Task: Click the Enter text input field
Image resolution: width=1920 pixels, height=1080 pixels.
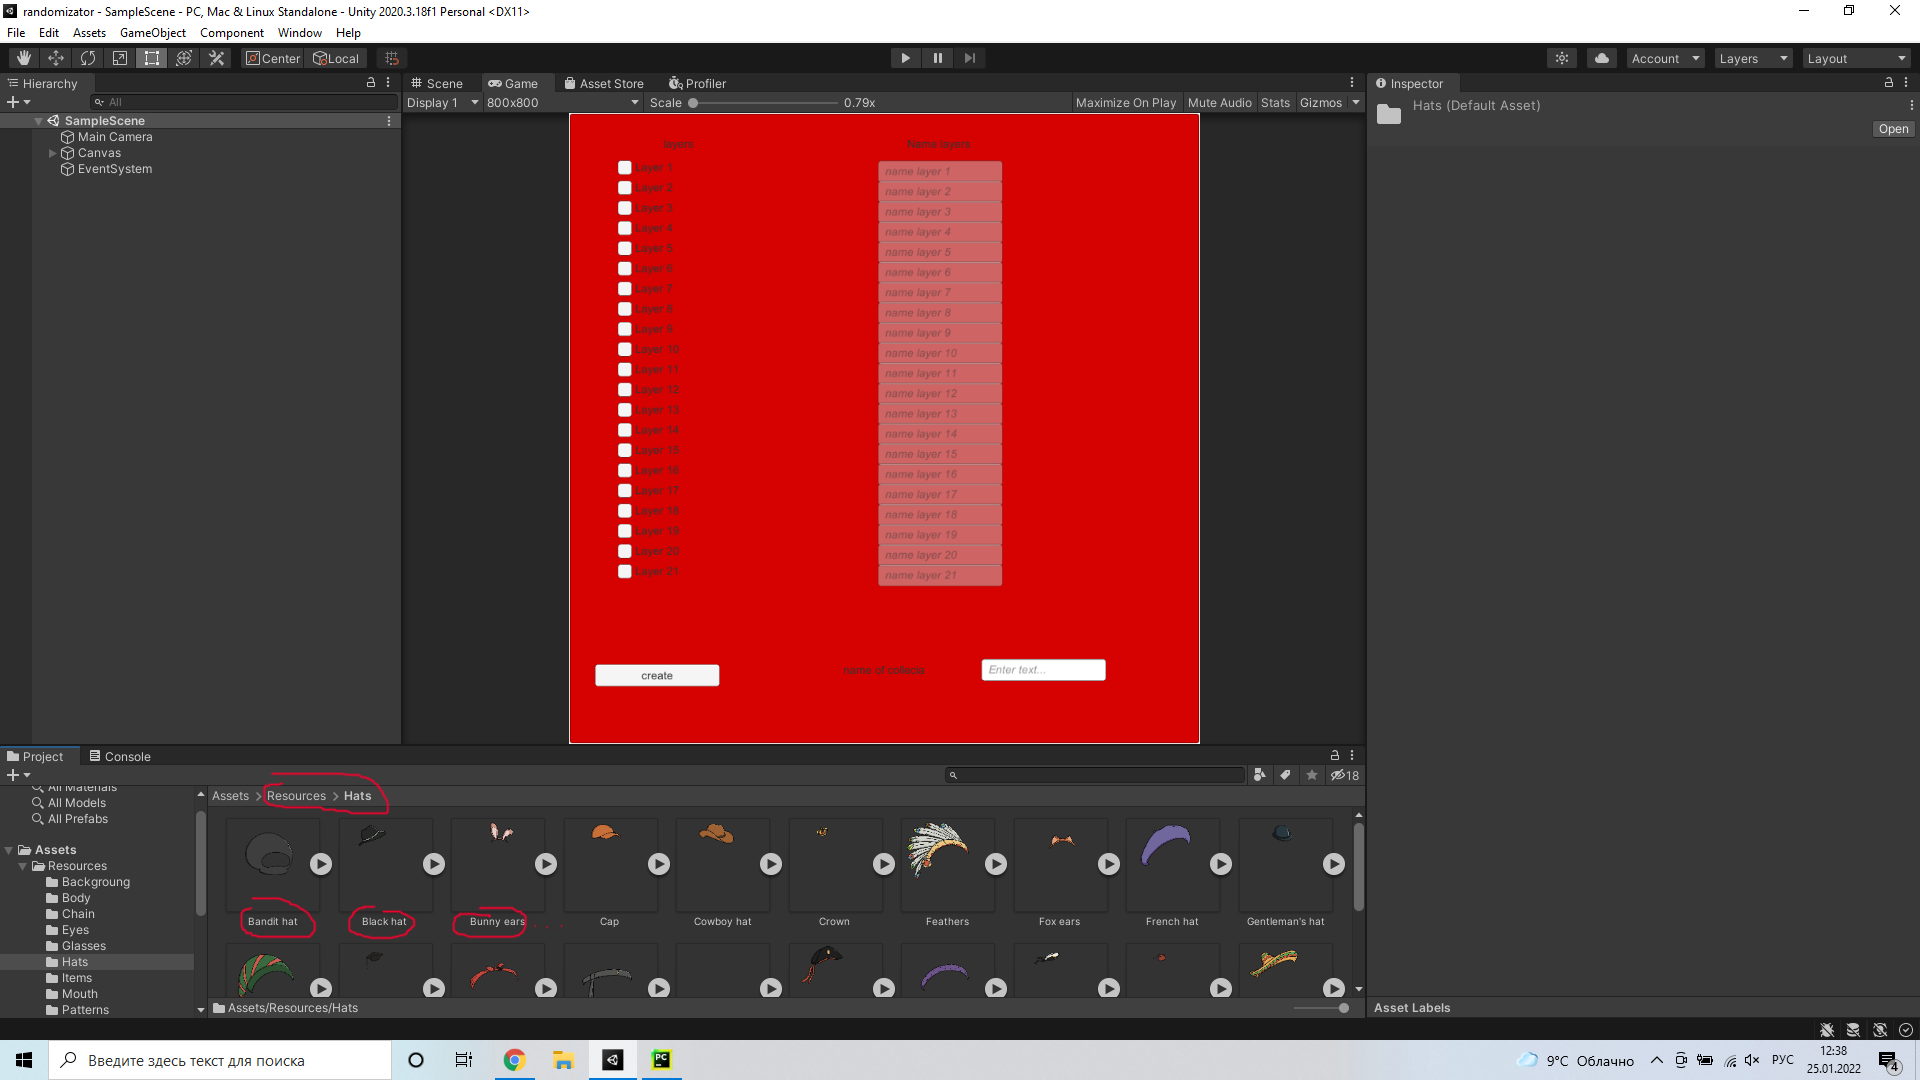Action: 1042,669
